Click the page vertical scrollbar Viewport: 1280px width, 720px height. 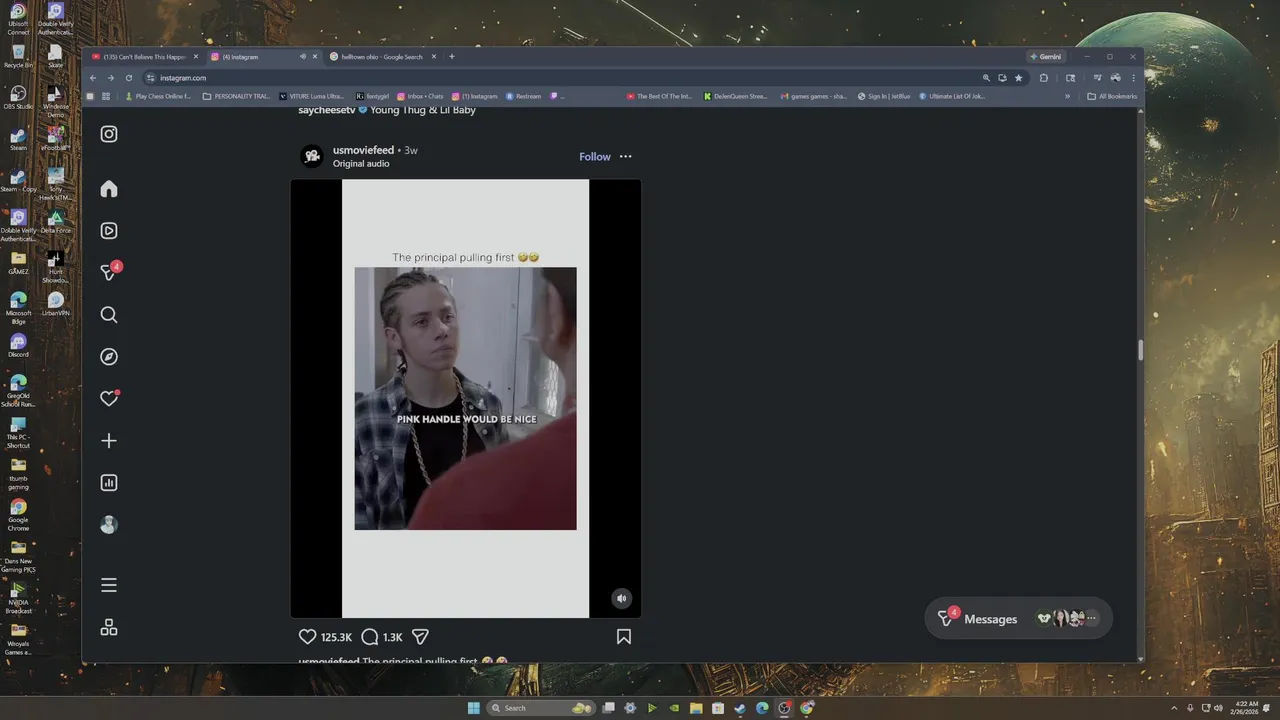point(1140,351)
